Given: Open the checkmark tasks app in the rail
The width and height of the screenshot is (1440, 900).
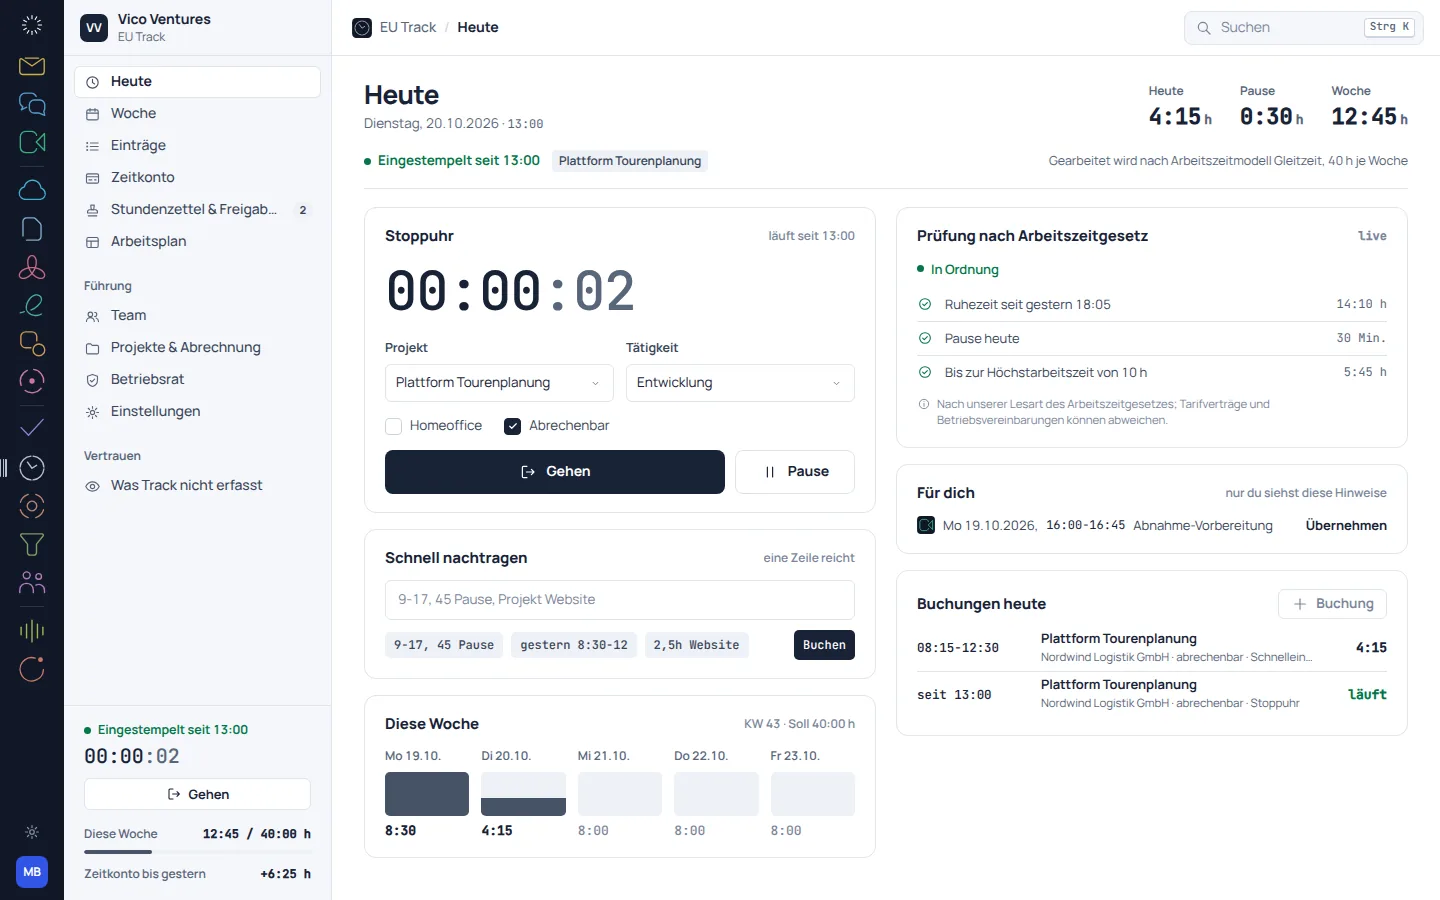Looking at the screenshot, I should tap(32, 428).
